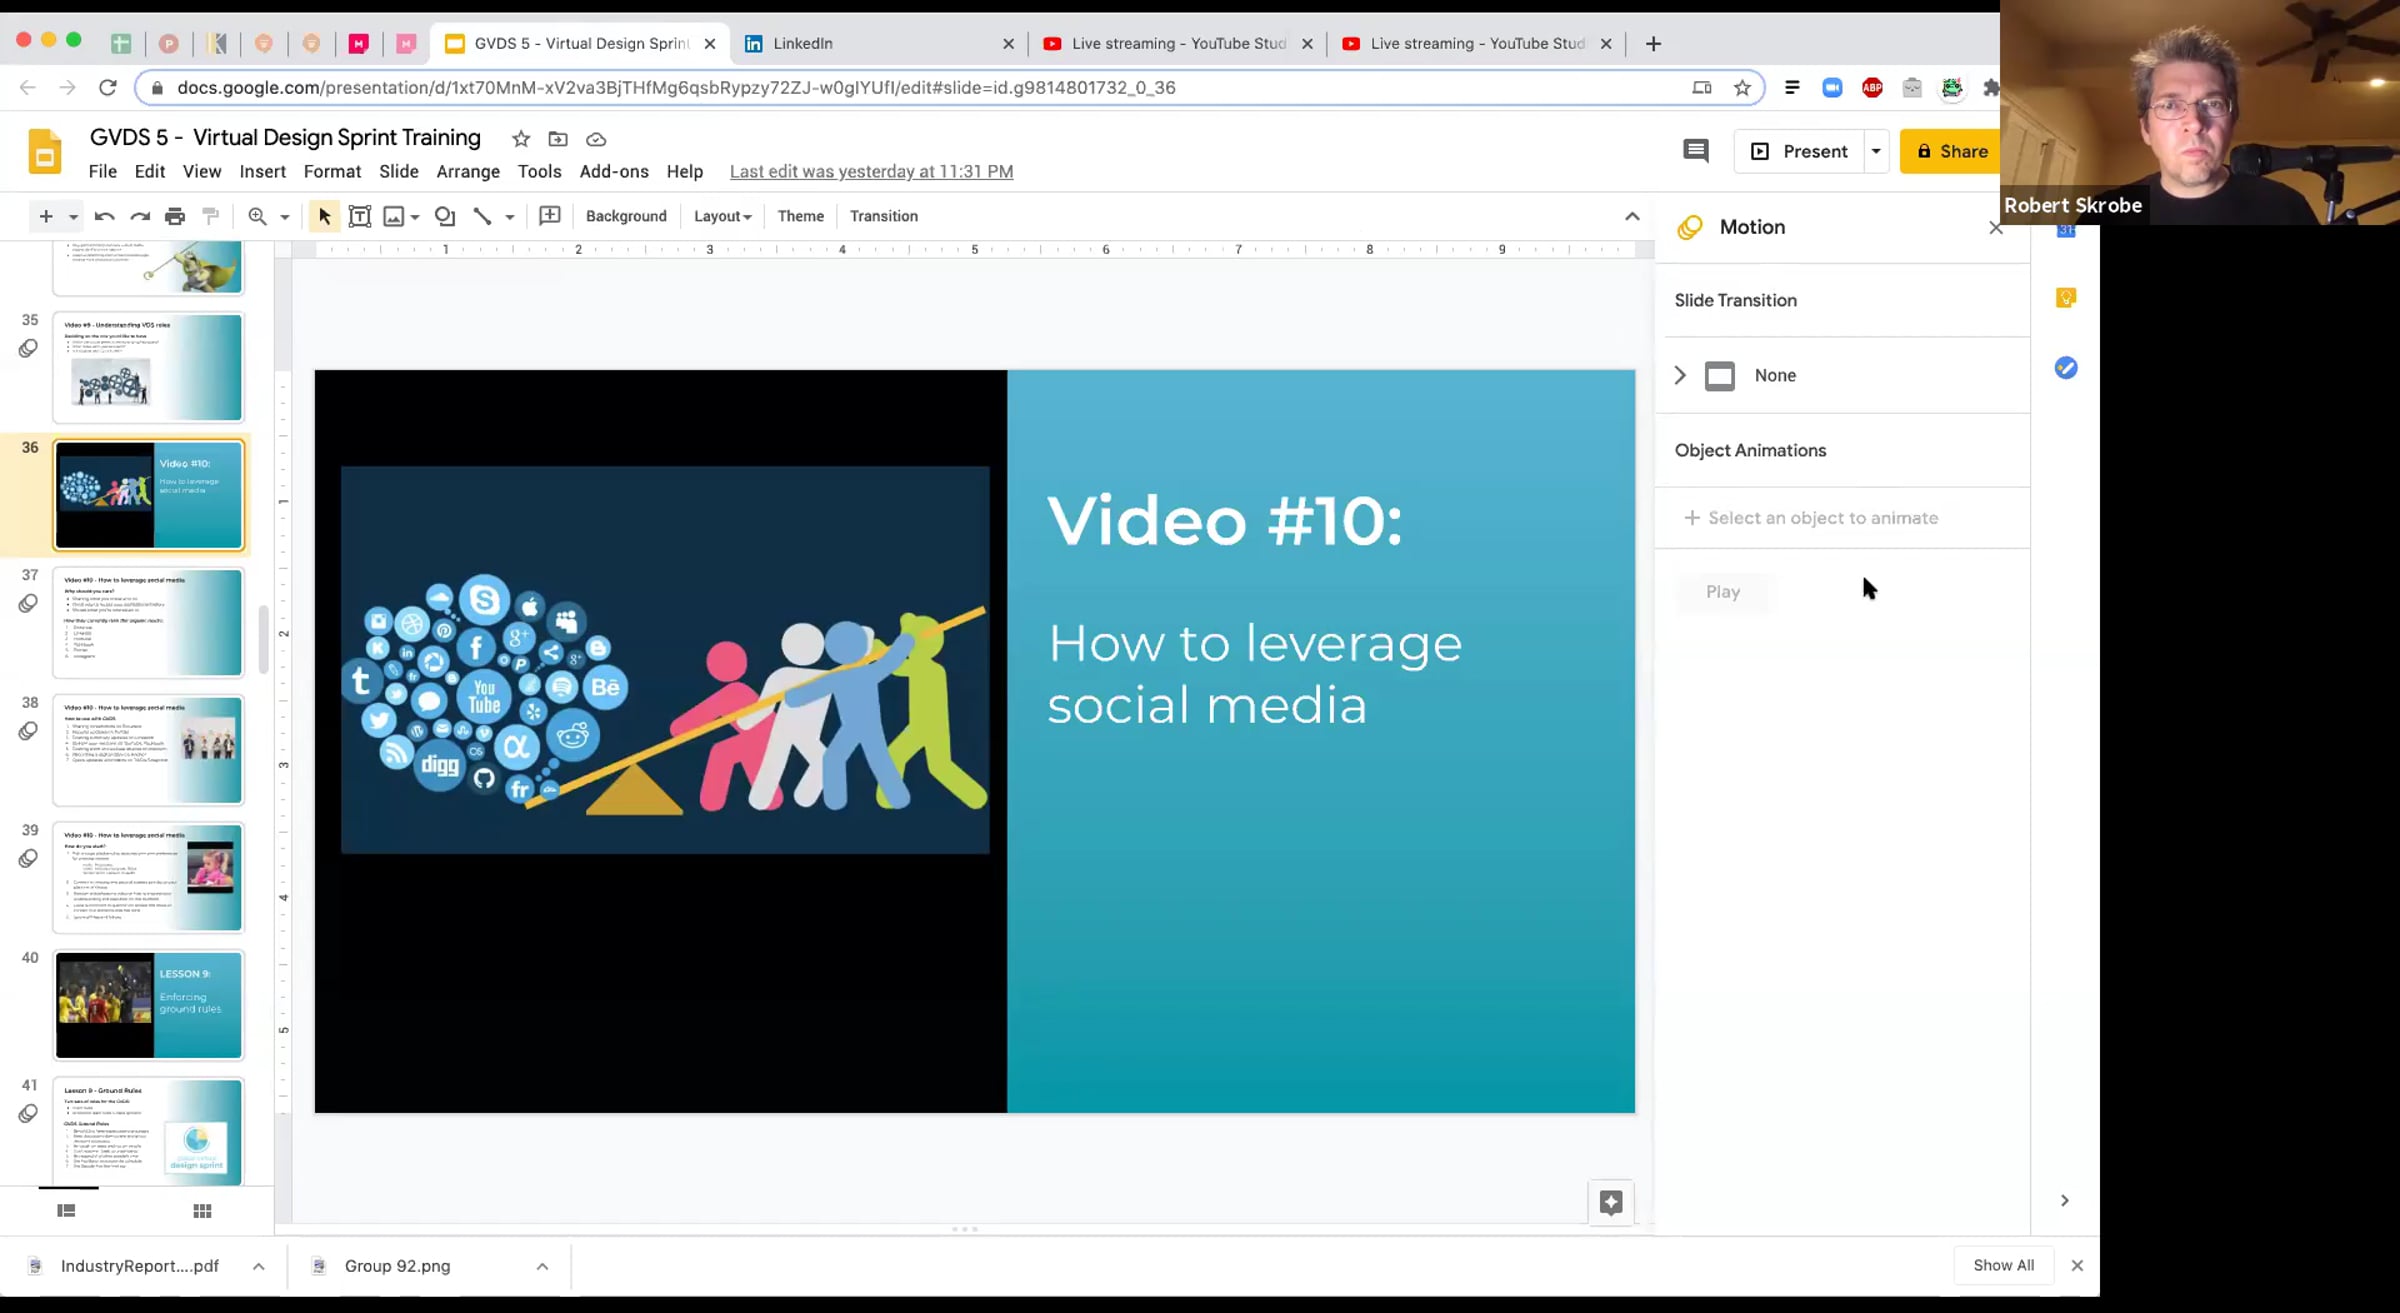
Task: Open the Layout dropdown
Action: (722, 216)
